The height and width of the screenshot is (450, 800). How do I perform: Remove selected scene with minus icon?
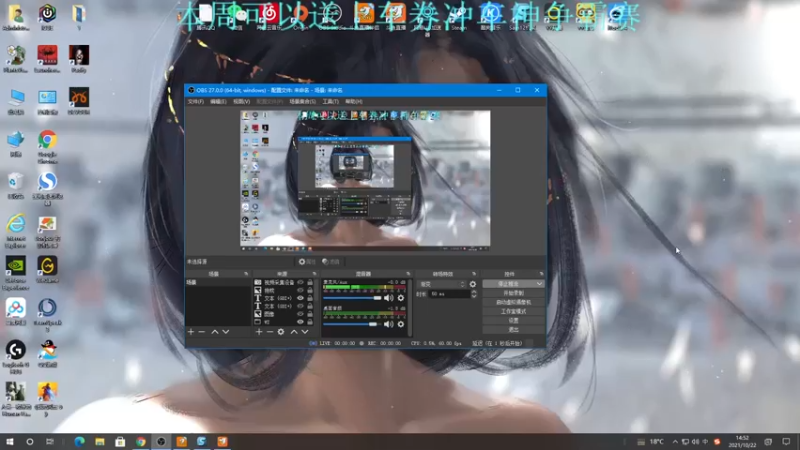pyautogui.click(x=202, y=332)
